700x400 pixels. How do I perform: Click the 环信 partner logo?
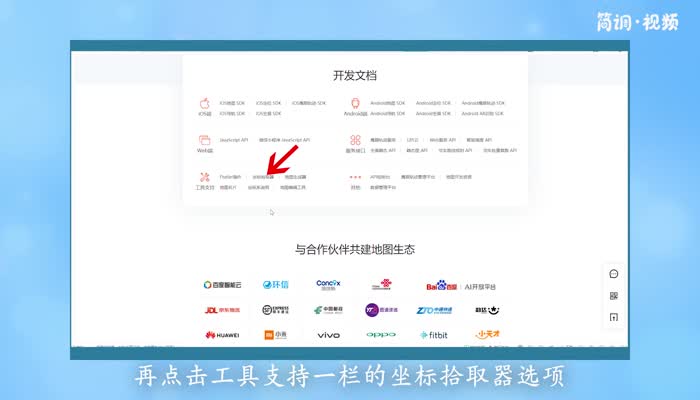pos(276,285)
